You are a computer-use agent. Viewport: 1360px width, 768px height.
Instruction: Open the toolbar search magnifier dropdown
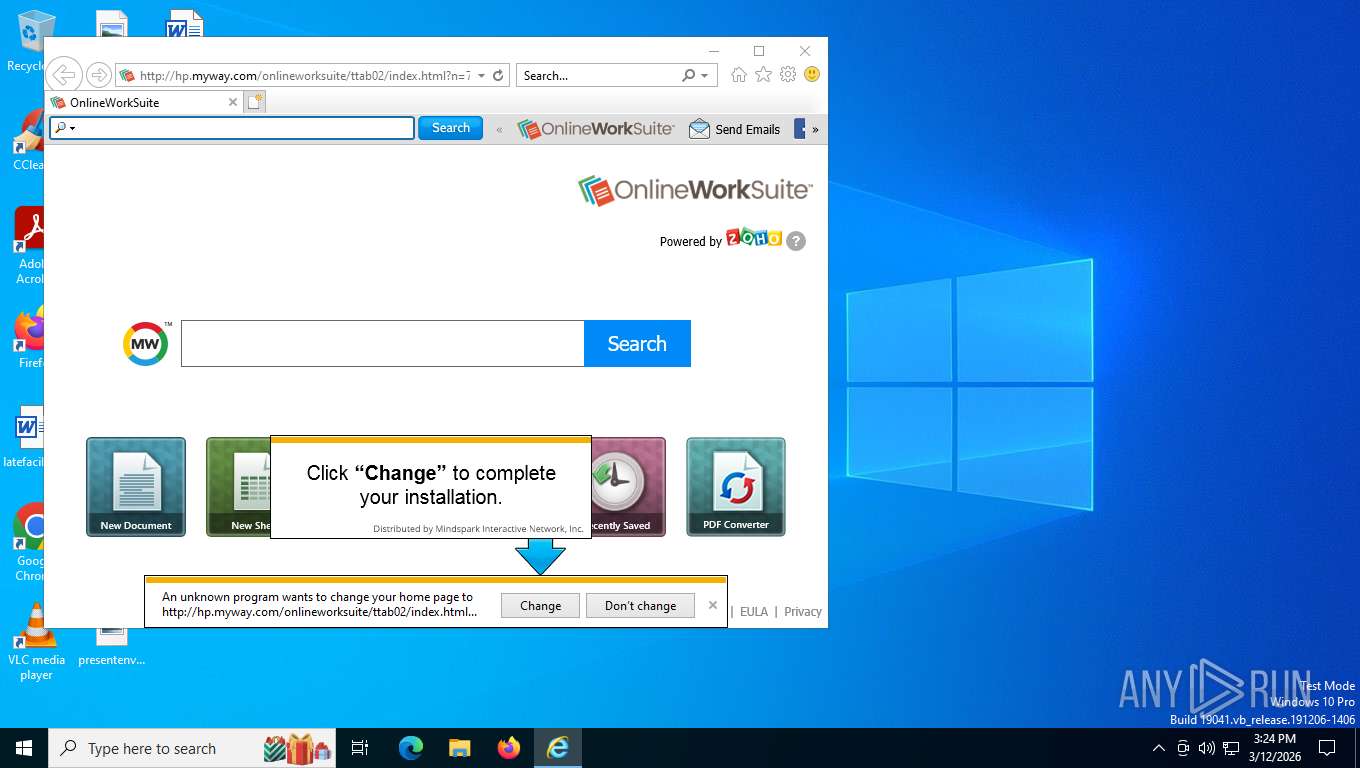tap(65, 128)
